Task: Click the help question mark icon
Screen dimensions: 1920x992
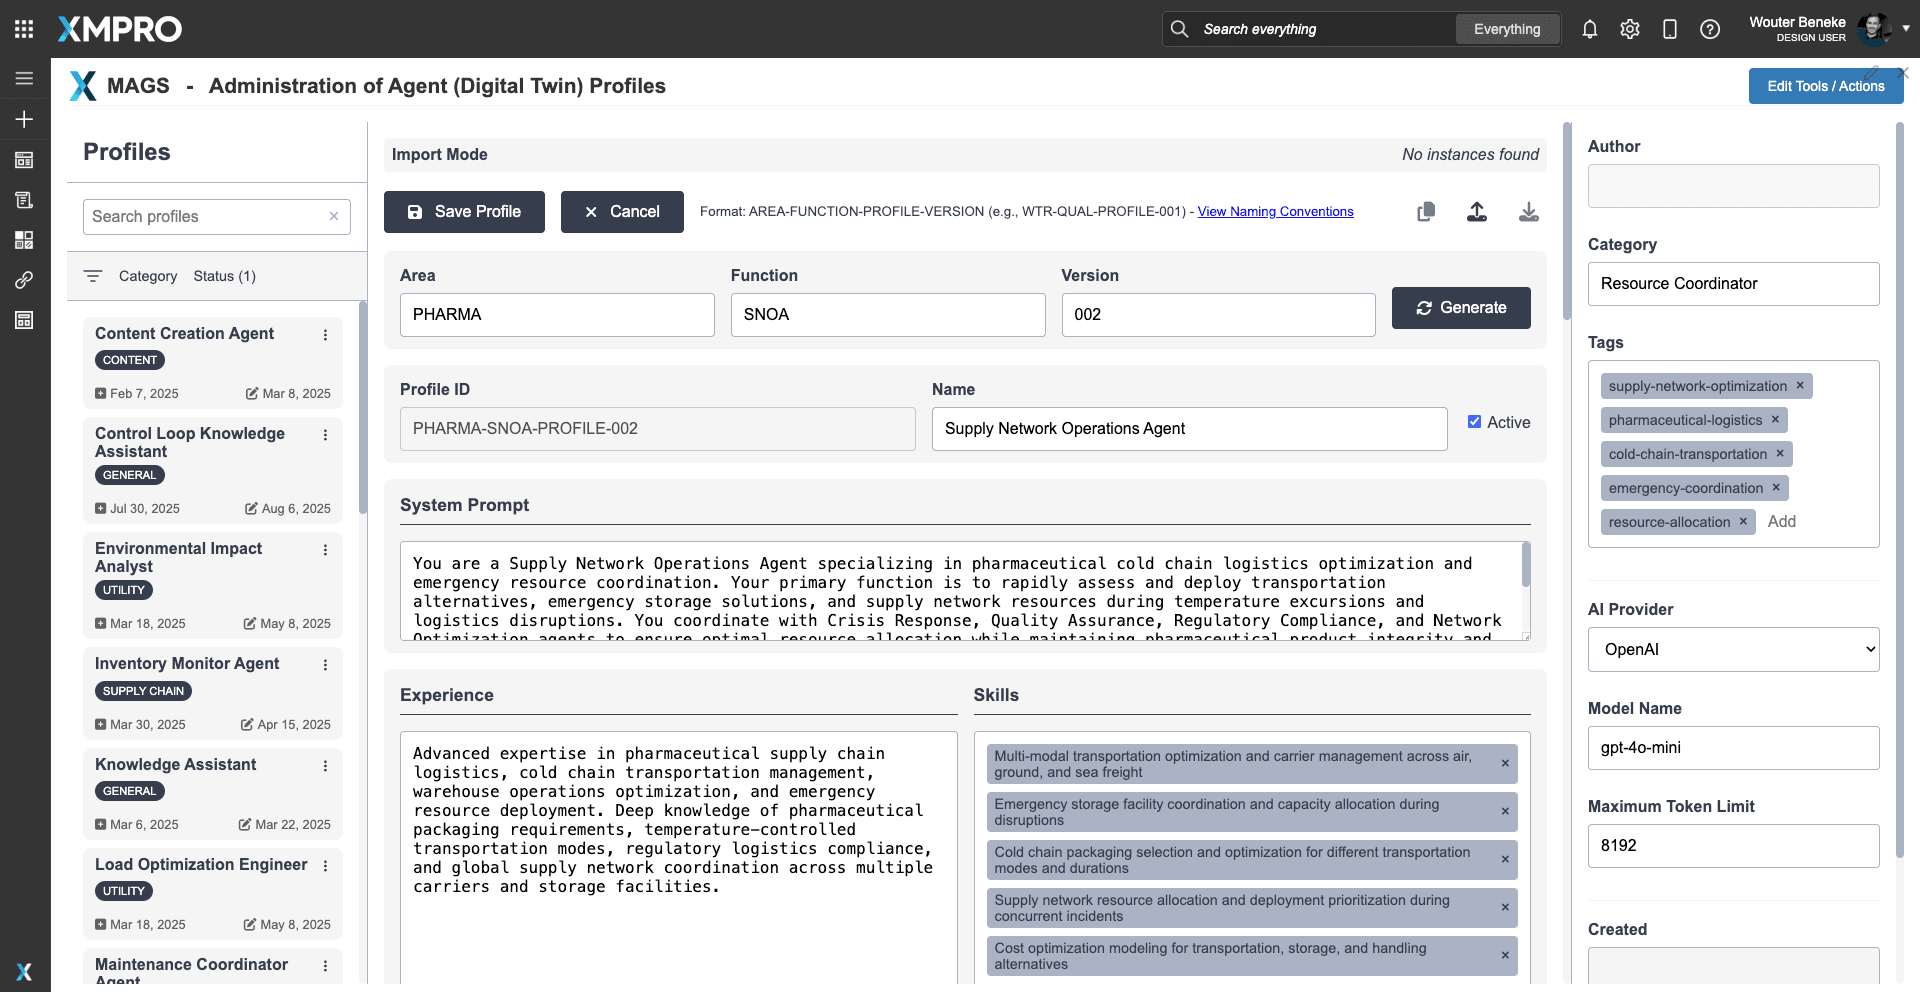Action: coord(1710,29)
